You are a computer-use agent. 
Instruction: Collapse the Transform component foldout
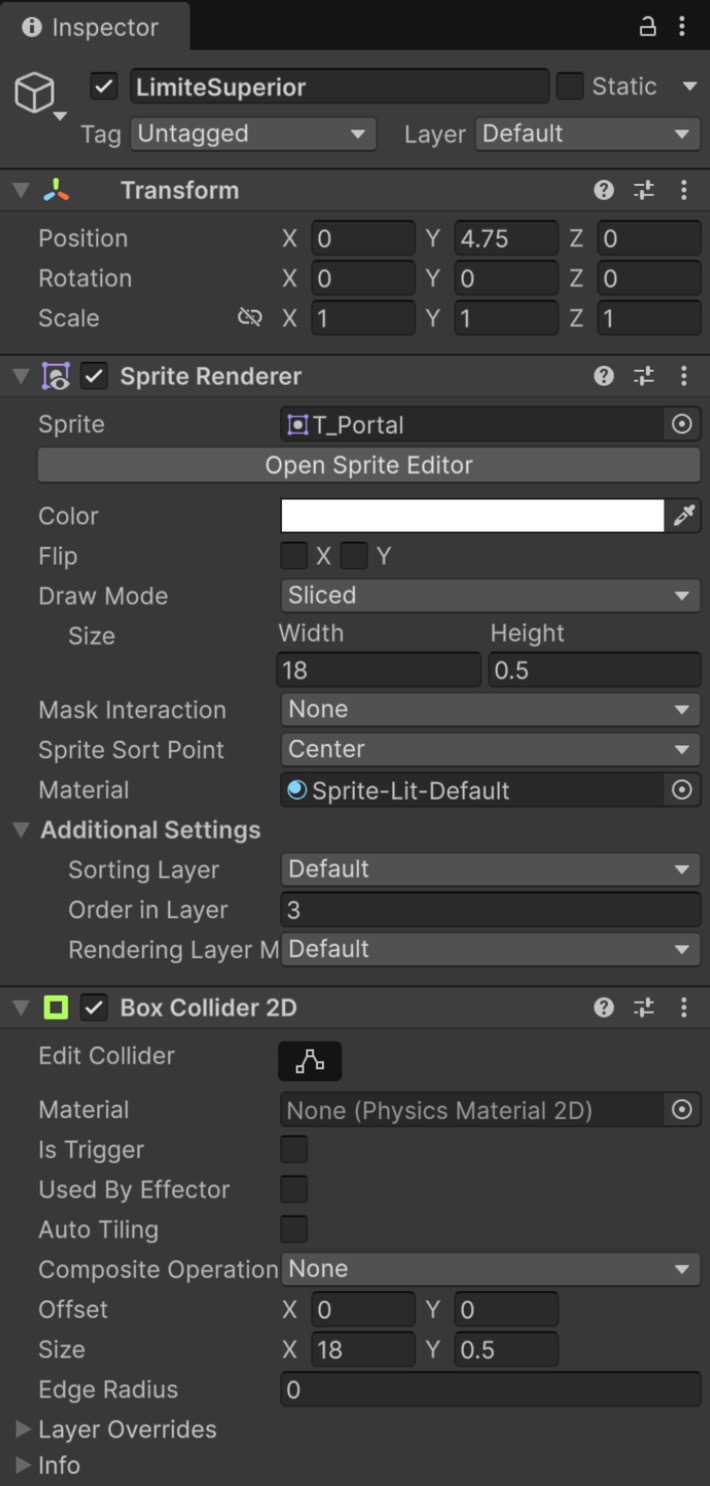pos(22,190)
